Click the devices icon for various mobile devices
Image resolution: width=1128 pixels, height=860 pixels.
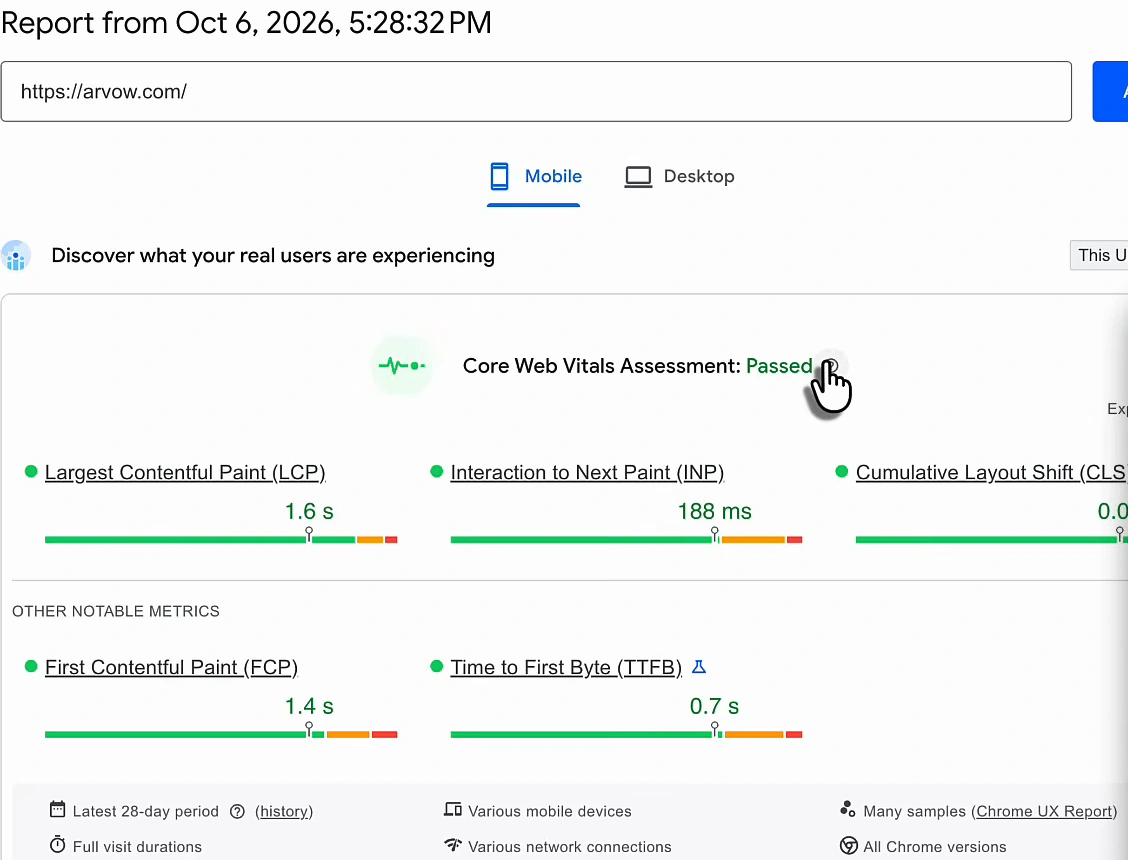point(452,810)
